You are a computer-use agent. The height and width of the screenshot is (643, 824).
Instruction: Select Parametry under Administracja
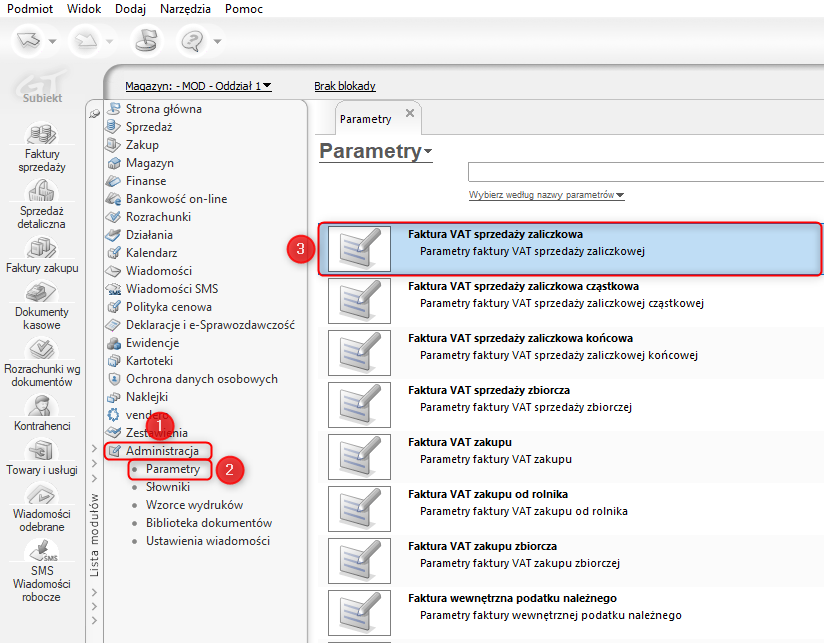point(171,469)
